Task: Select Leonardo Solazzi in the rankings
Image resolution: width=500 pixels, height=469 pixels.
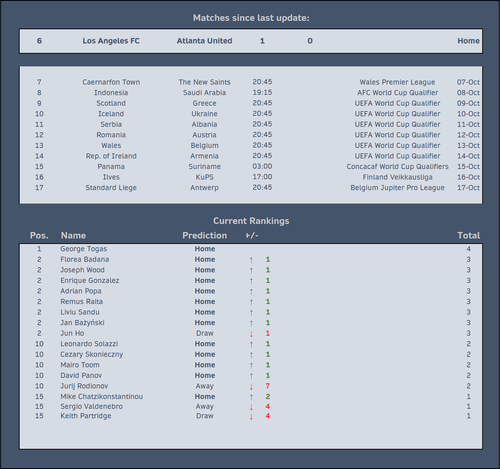Action: [89, 344]
